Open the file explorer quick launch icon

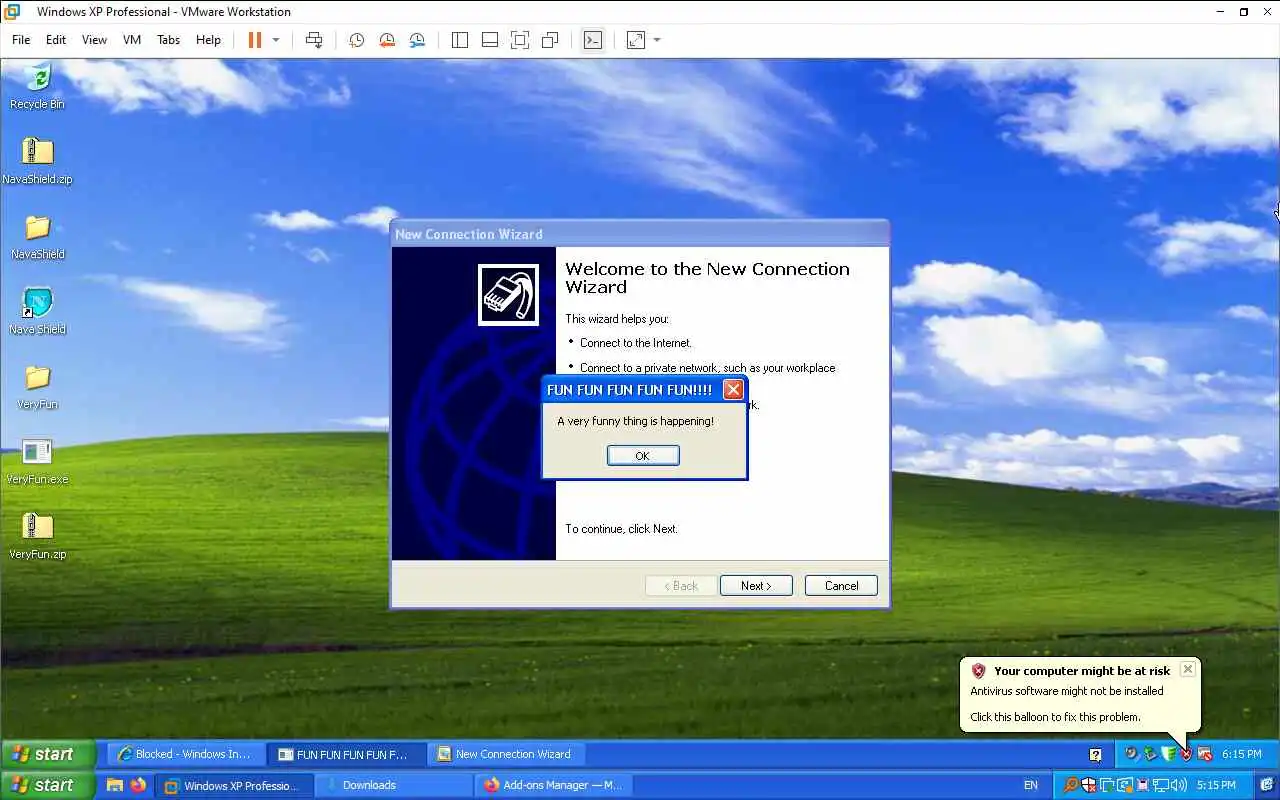115,785
